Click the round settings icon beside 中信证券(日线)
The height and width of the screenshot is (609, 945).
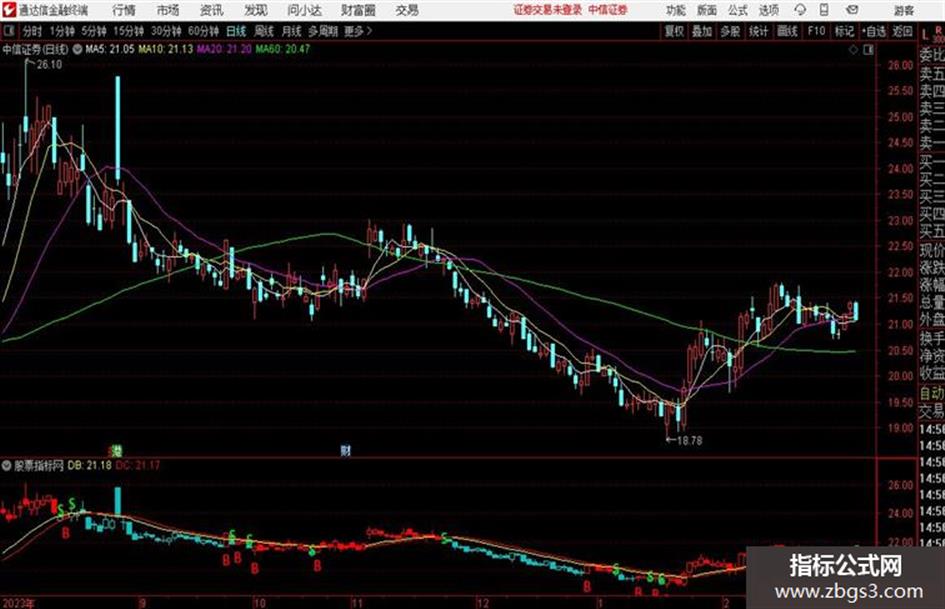coord(77,49)
